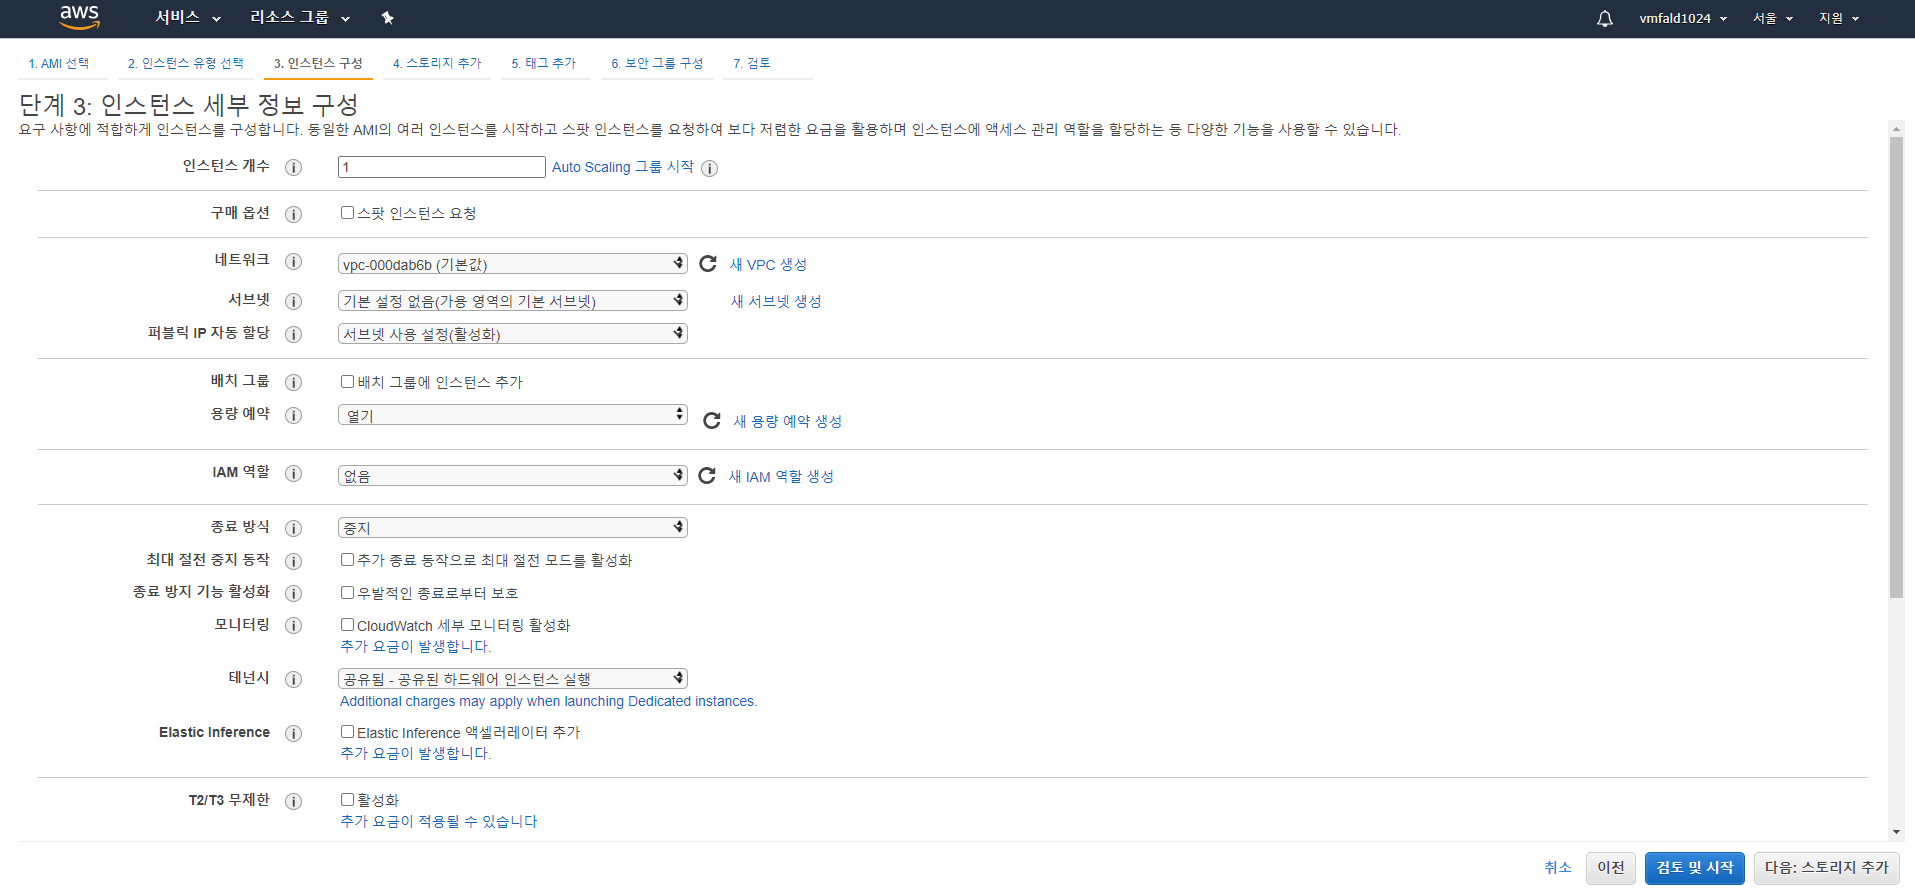Open the 종료 방식 dropdown
This screenshot has width=1915, height=893.
pyautogui.click(x=513, y=527)
